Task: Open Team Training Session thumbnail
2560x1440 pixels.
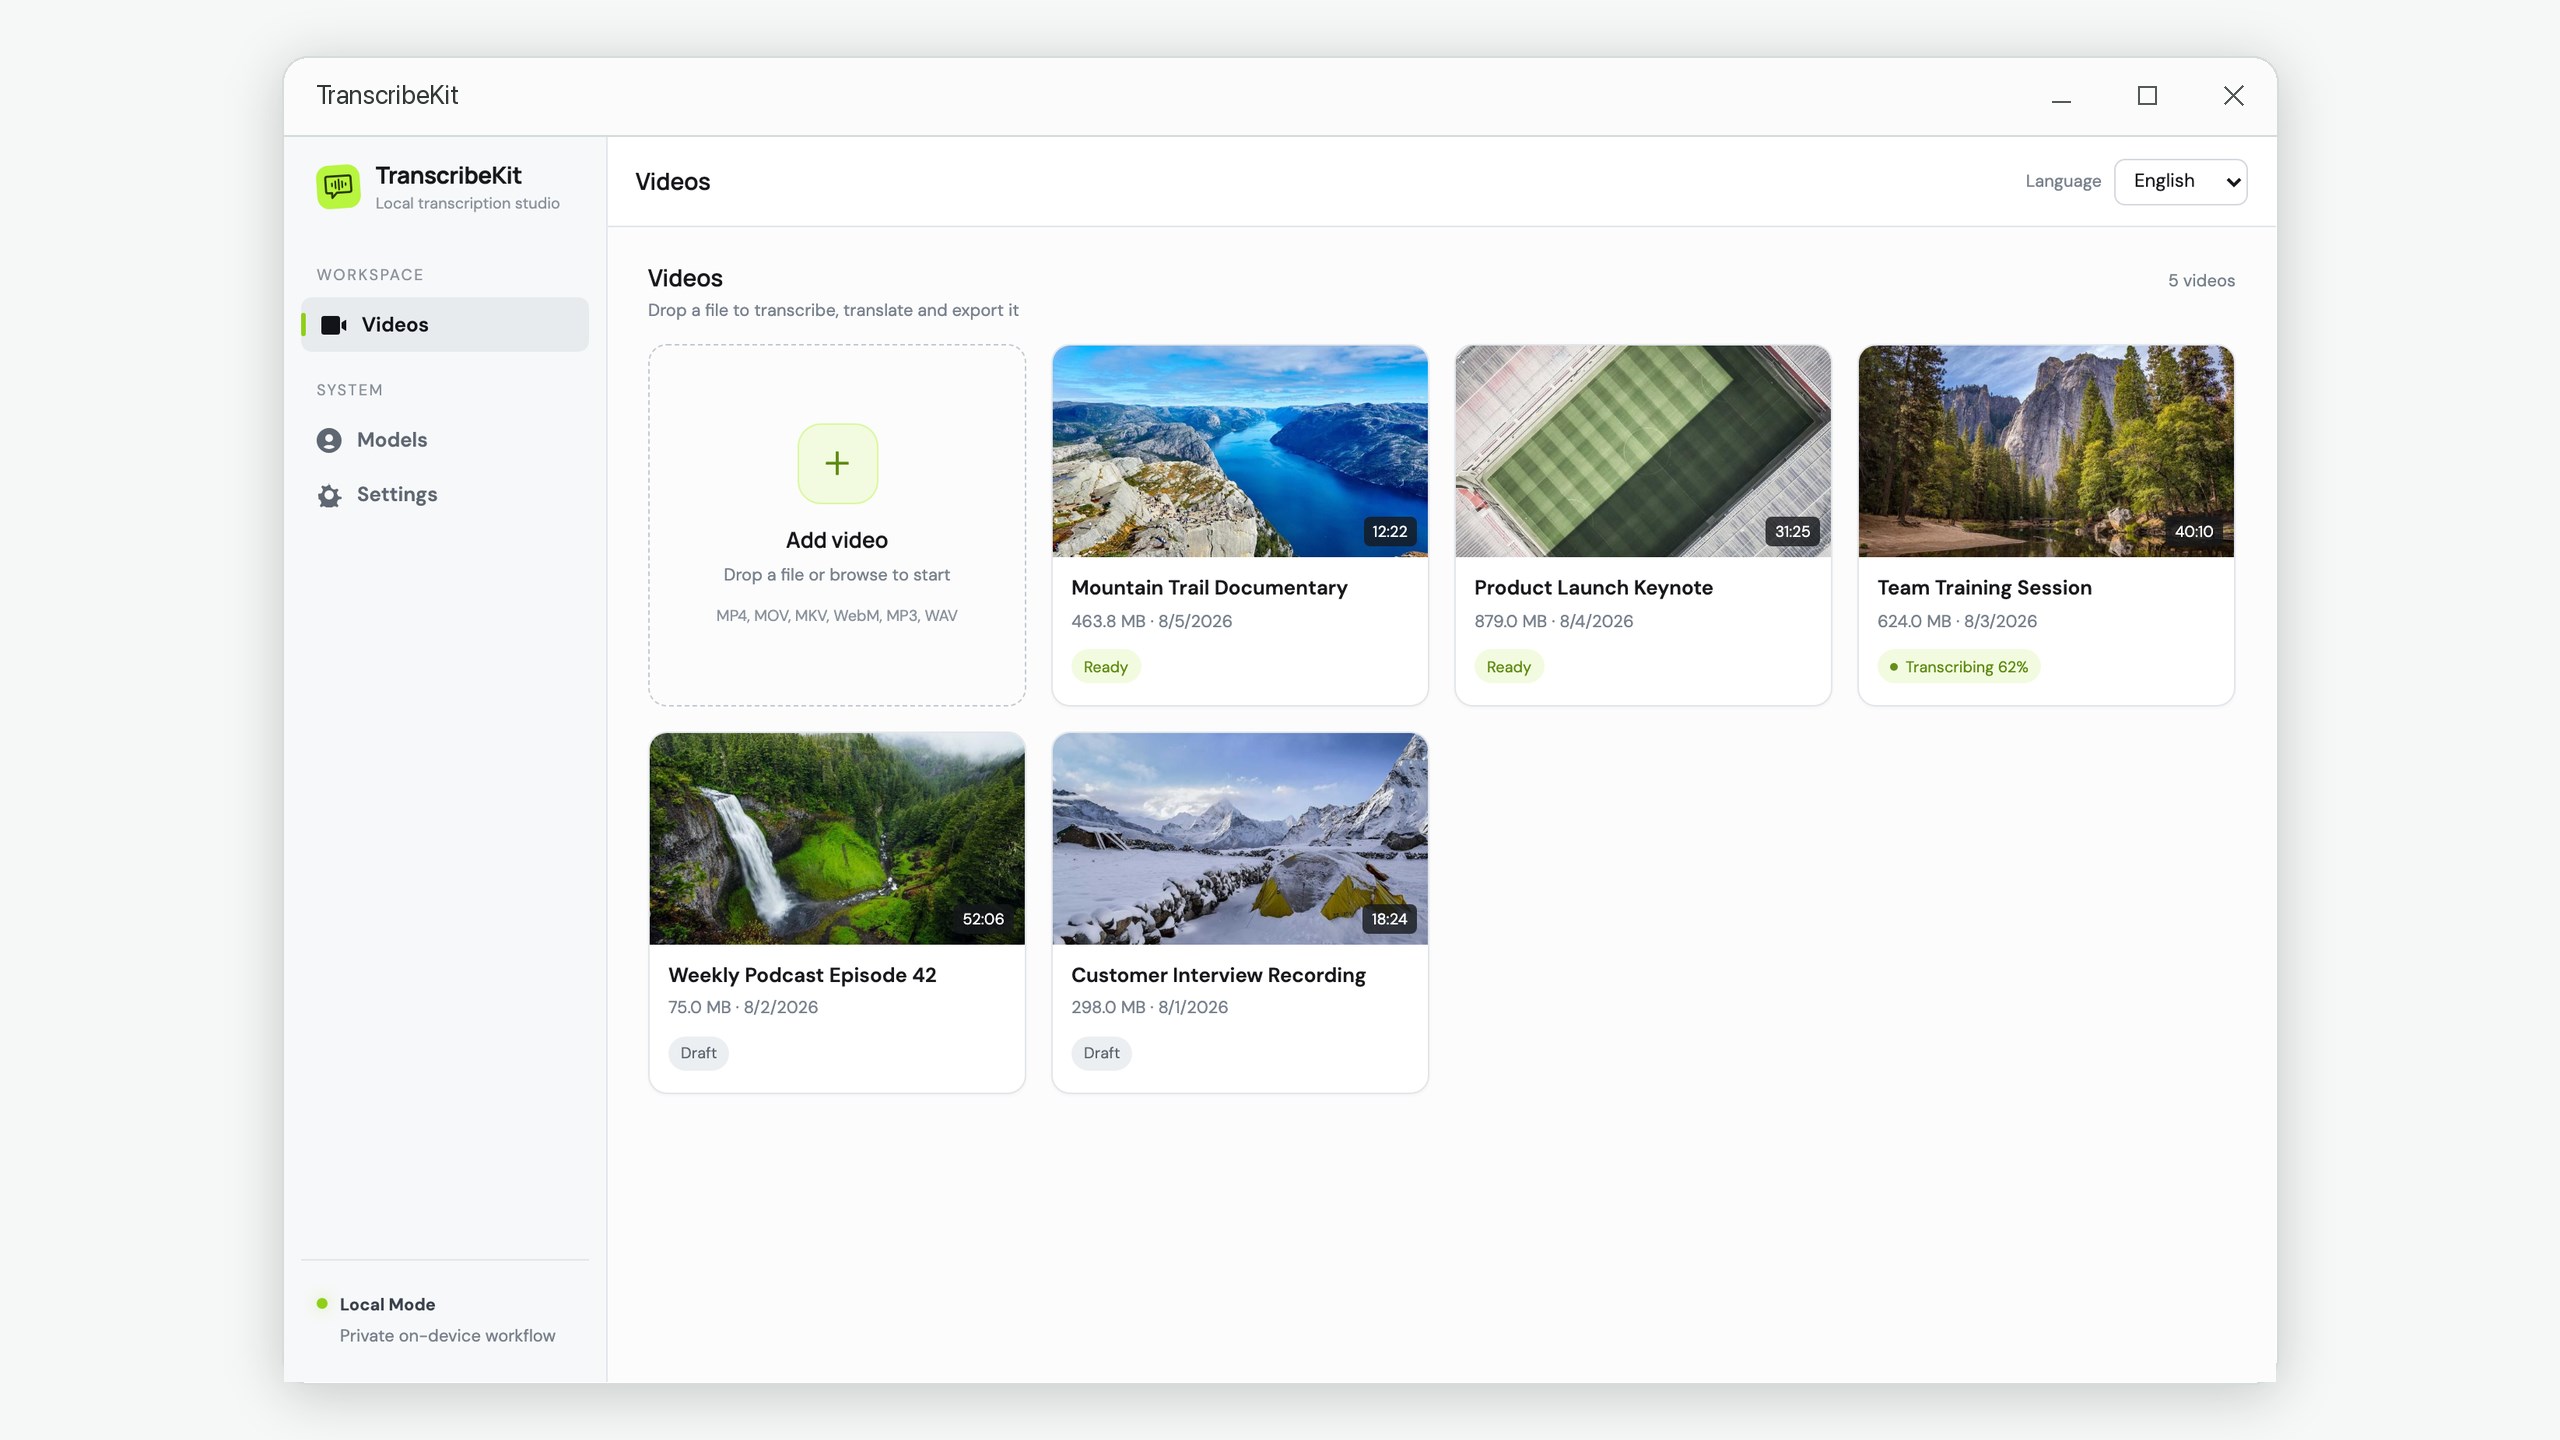Action: 2046,451
